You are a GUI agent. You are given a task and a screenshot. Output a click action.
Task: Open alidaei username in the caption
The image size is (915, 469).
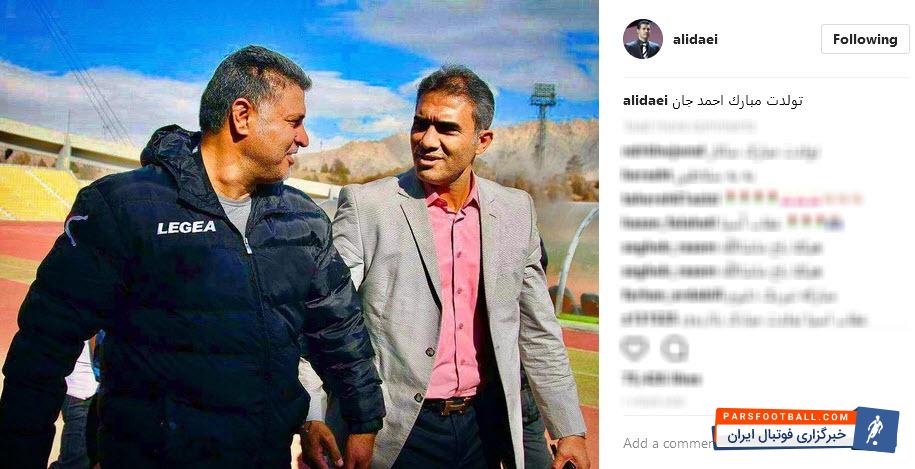coord(644,100)
